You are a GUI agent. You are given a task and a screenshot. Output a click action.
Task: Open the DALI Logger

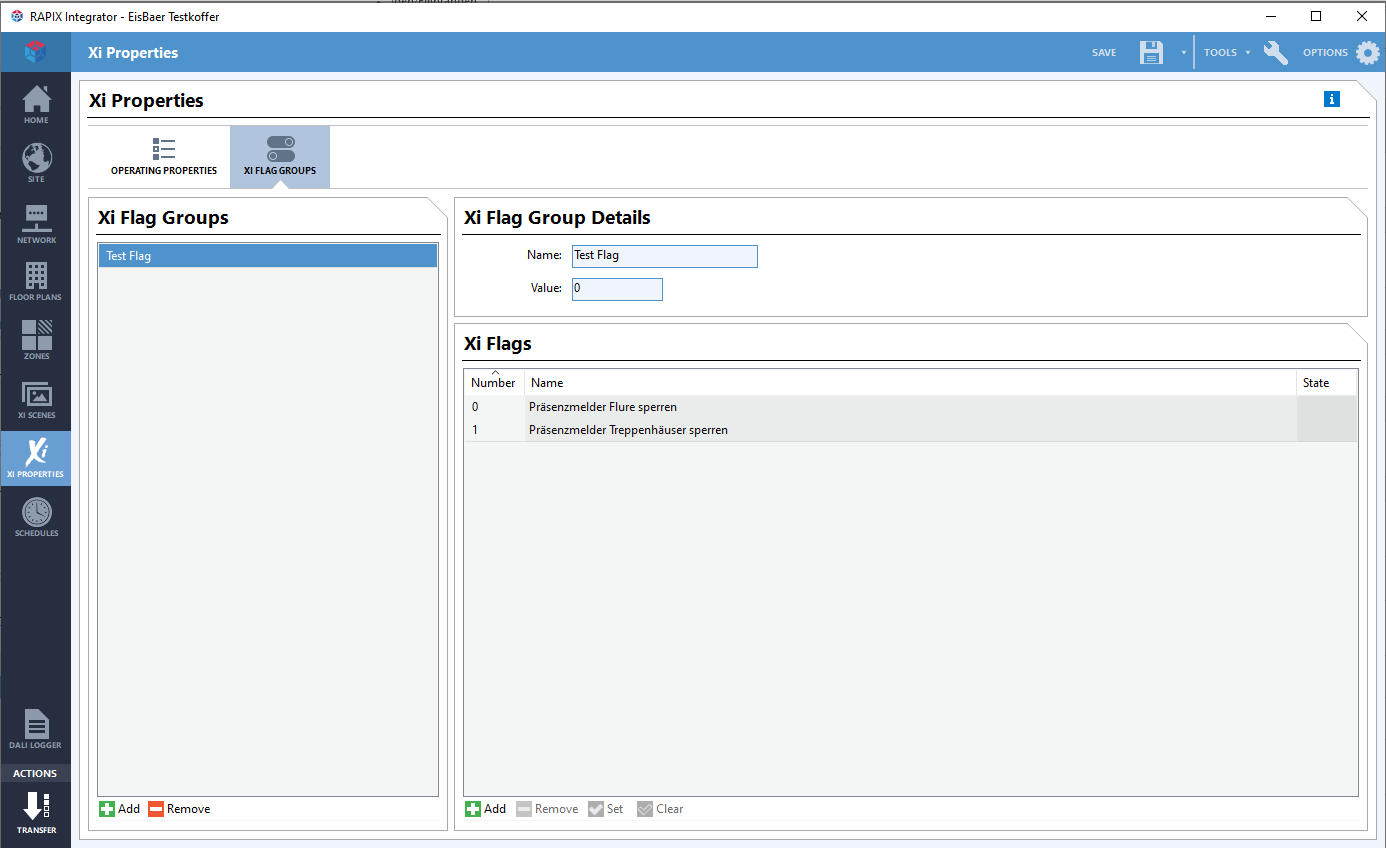[x=36, y=730]
